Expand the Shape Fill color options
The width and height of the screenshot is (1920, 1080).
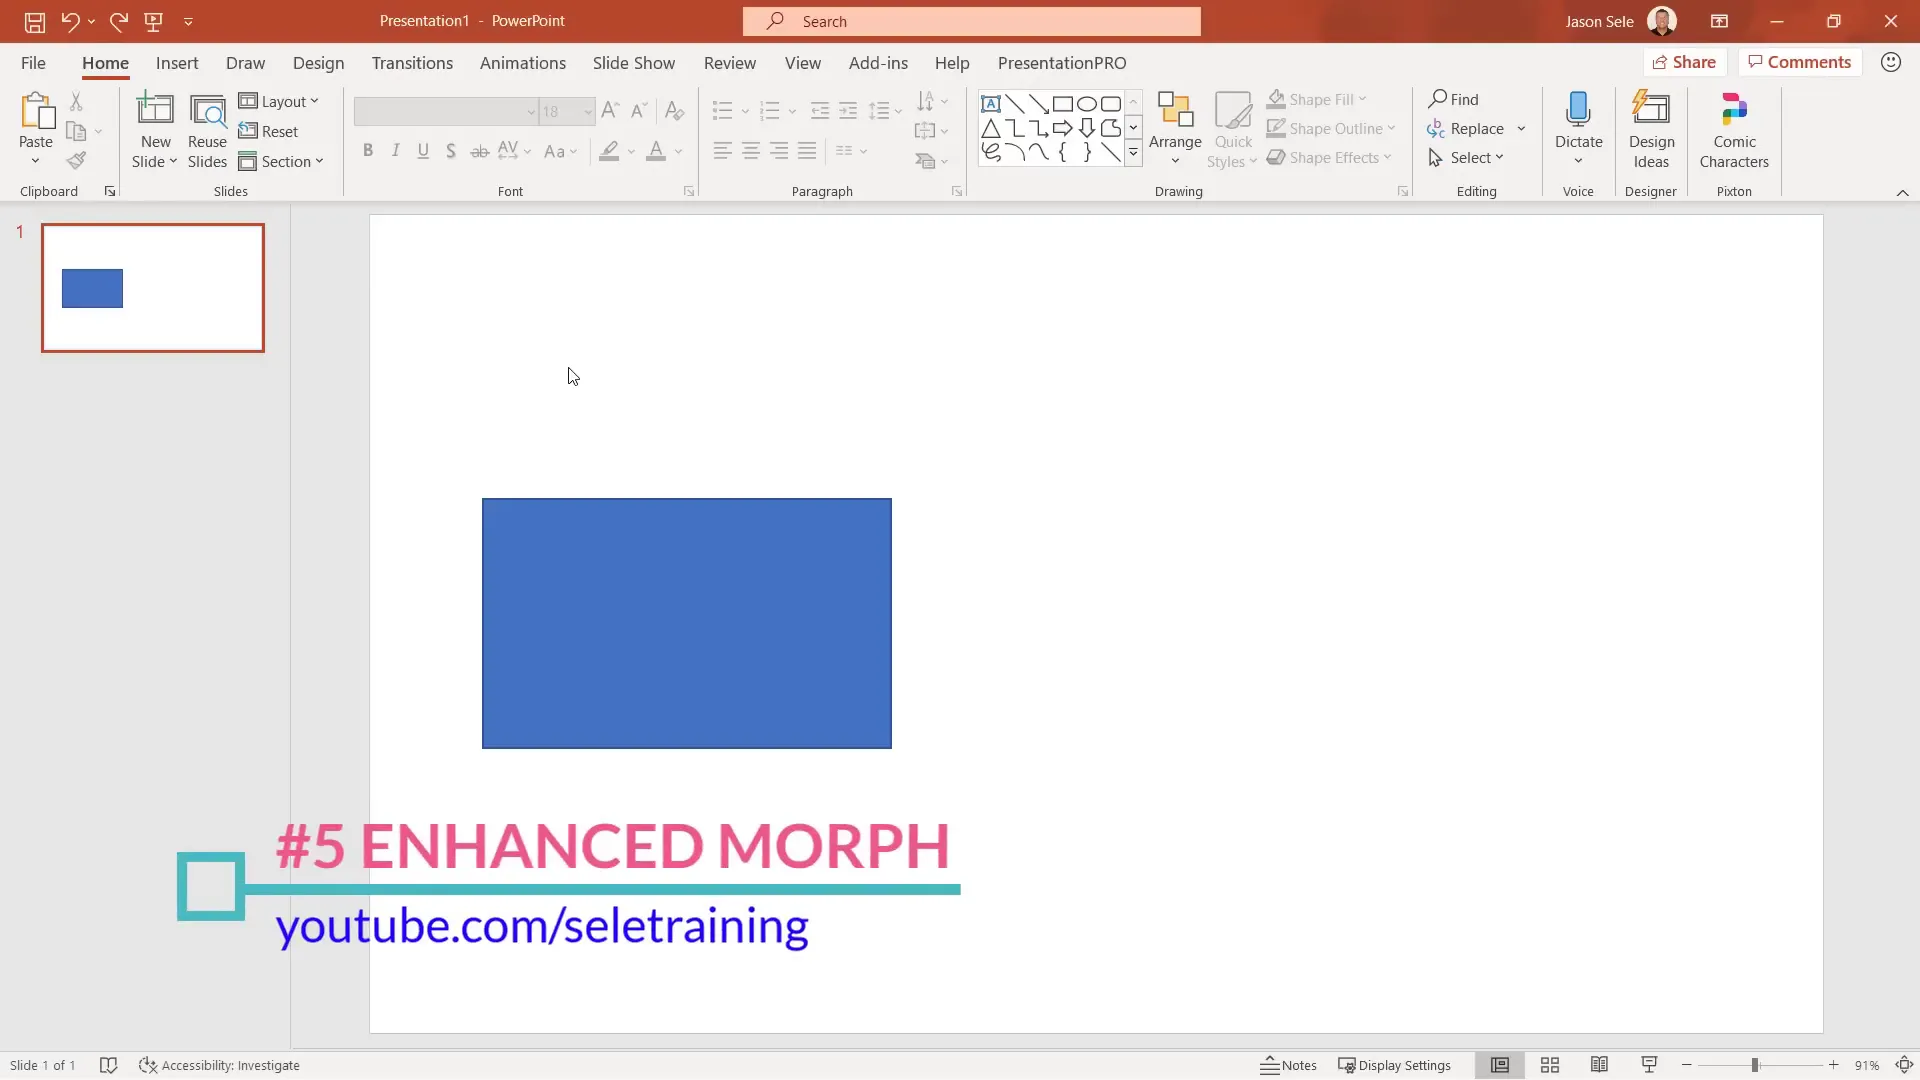click(1362, 99)
